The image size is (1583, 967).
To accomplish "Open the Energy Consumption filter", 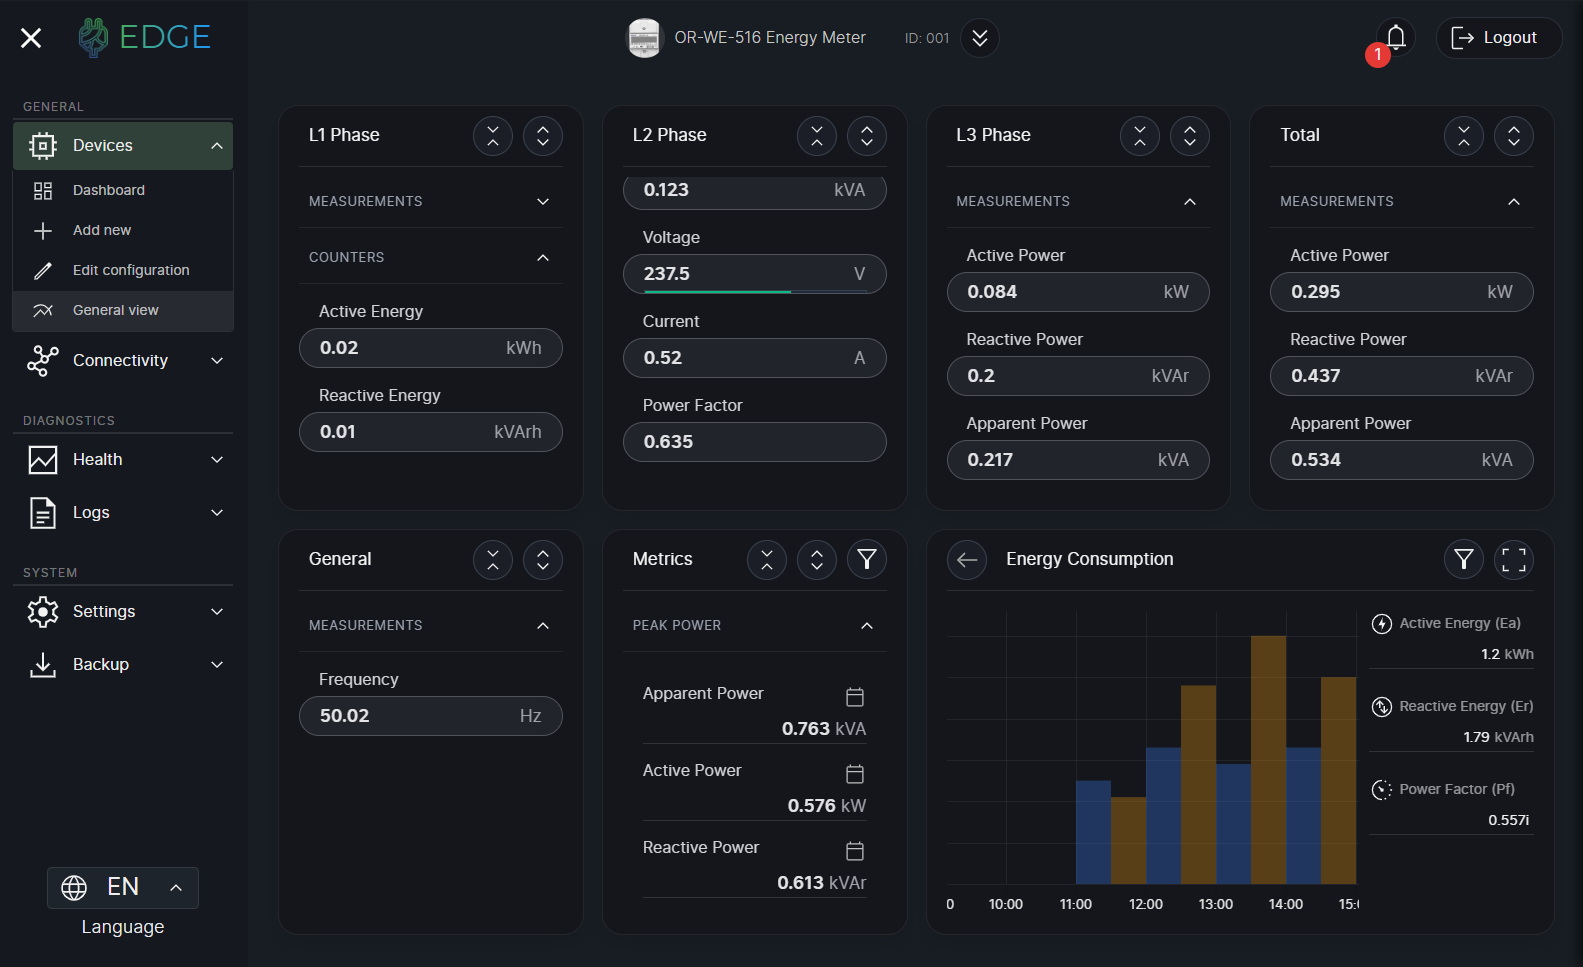I will tap(1464, 560).
